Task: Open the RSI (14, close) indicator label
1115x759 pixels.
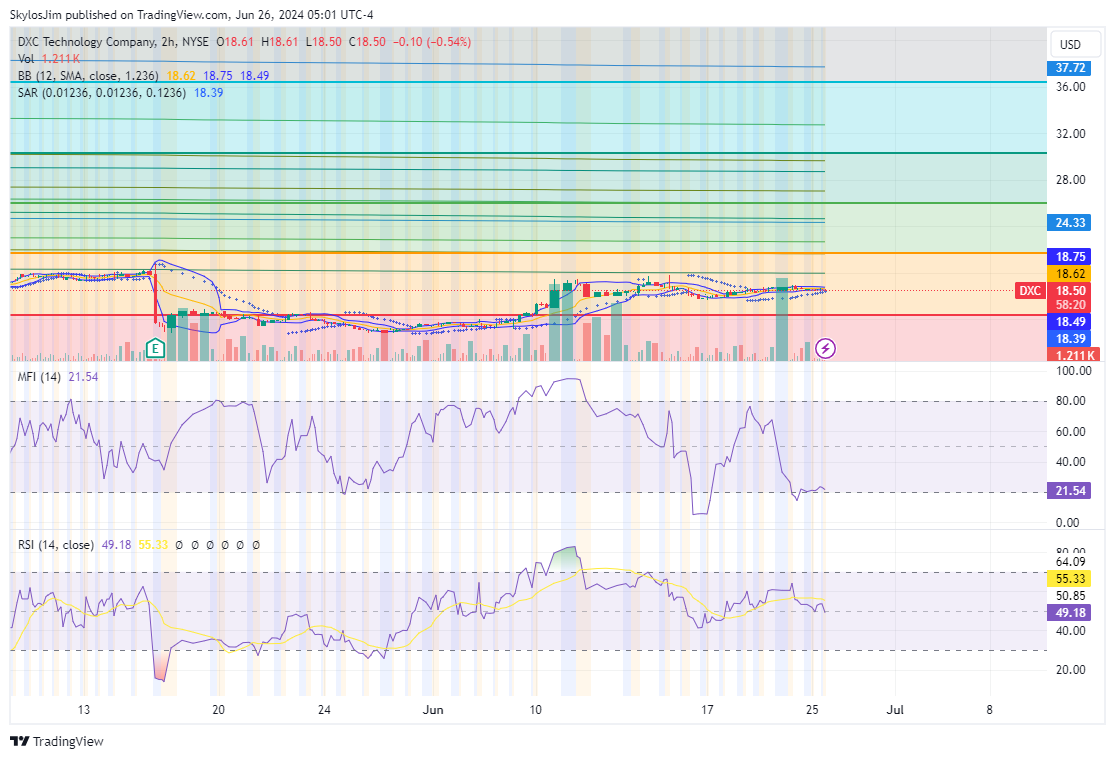Action: coord(56,545)
